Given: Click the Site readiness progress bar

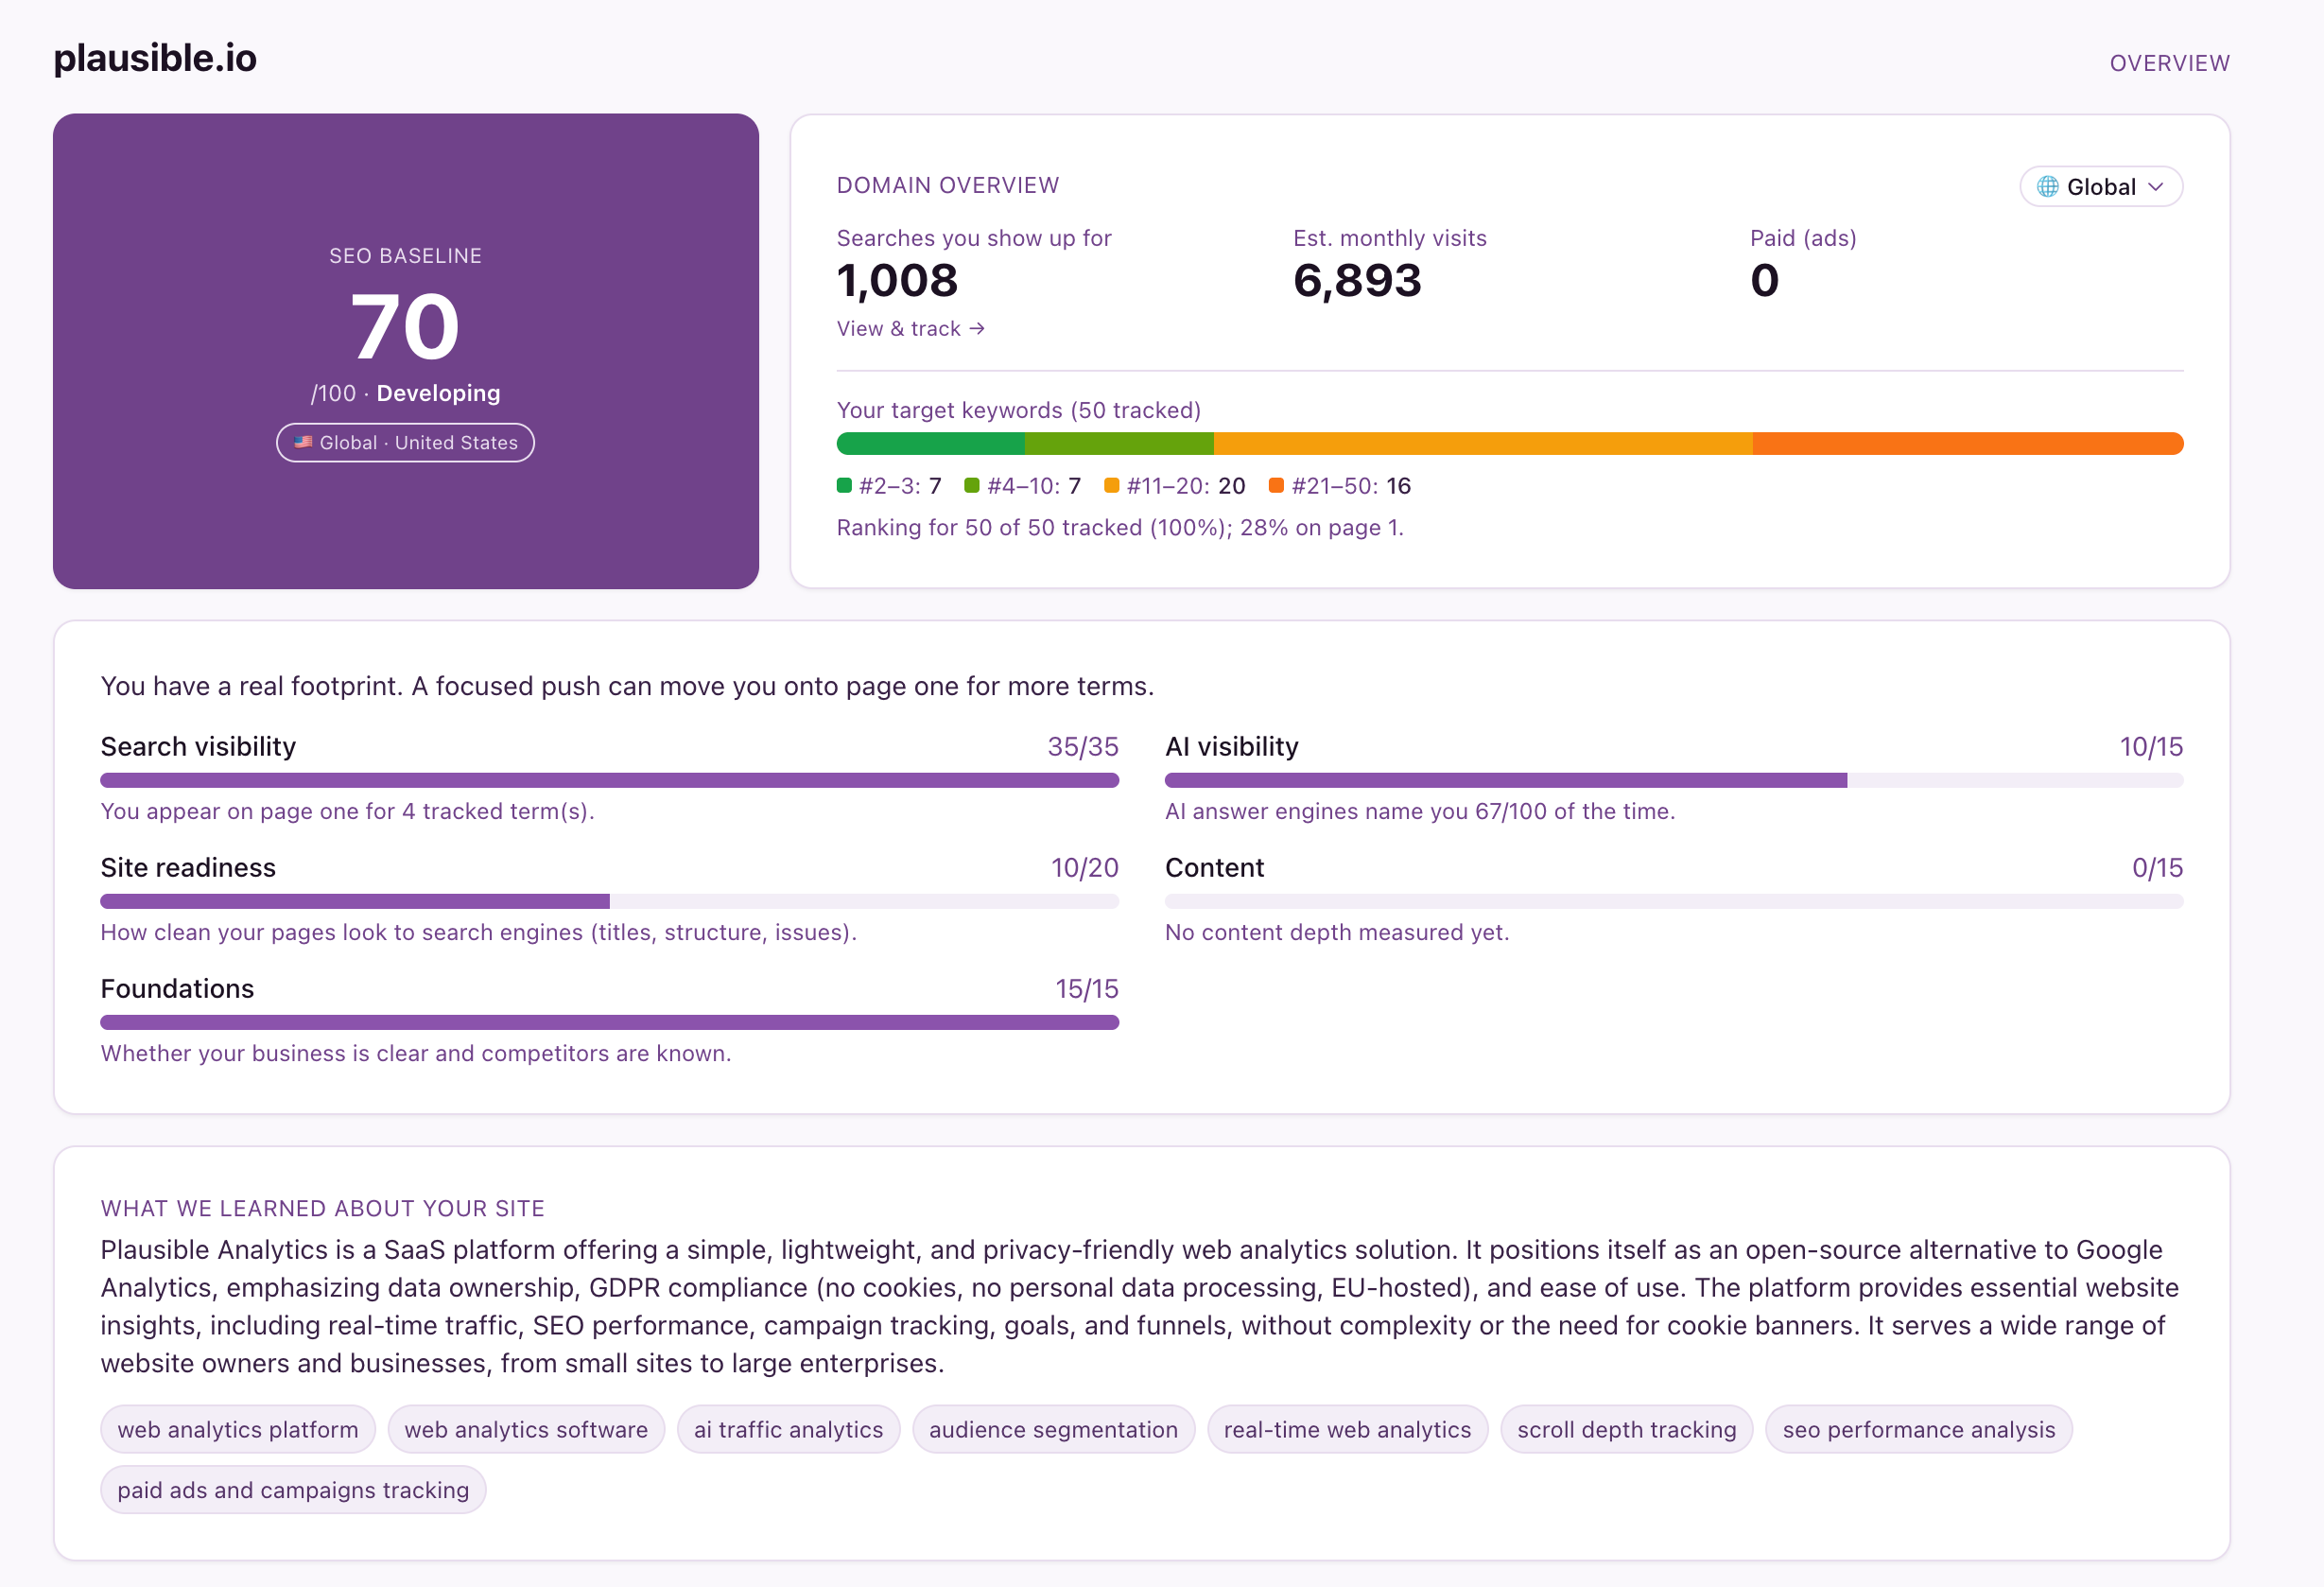Looking at the screenshot, I should (609, 902).
